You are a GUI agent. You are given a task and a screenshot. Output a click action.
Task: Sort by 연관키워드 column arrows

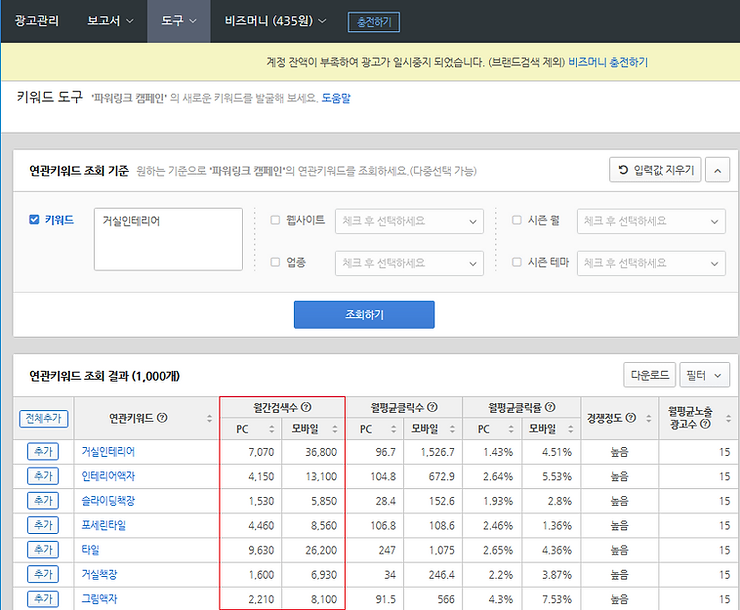pyautogui.click(x=210, y=418)
